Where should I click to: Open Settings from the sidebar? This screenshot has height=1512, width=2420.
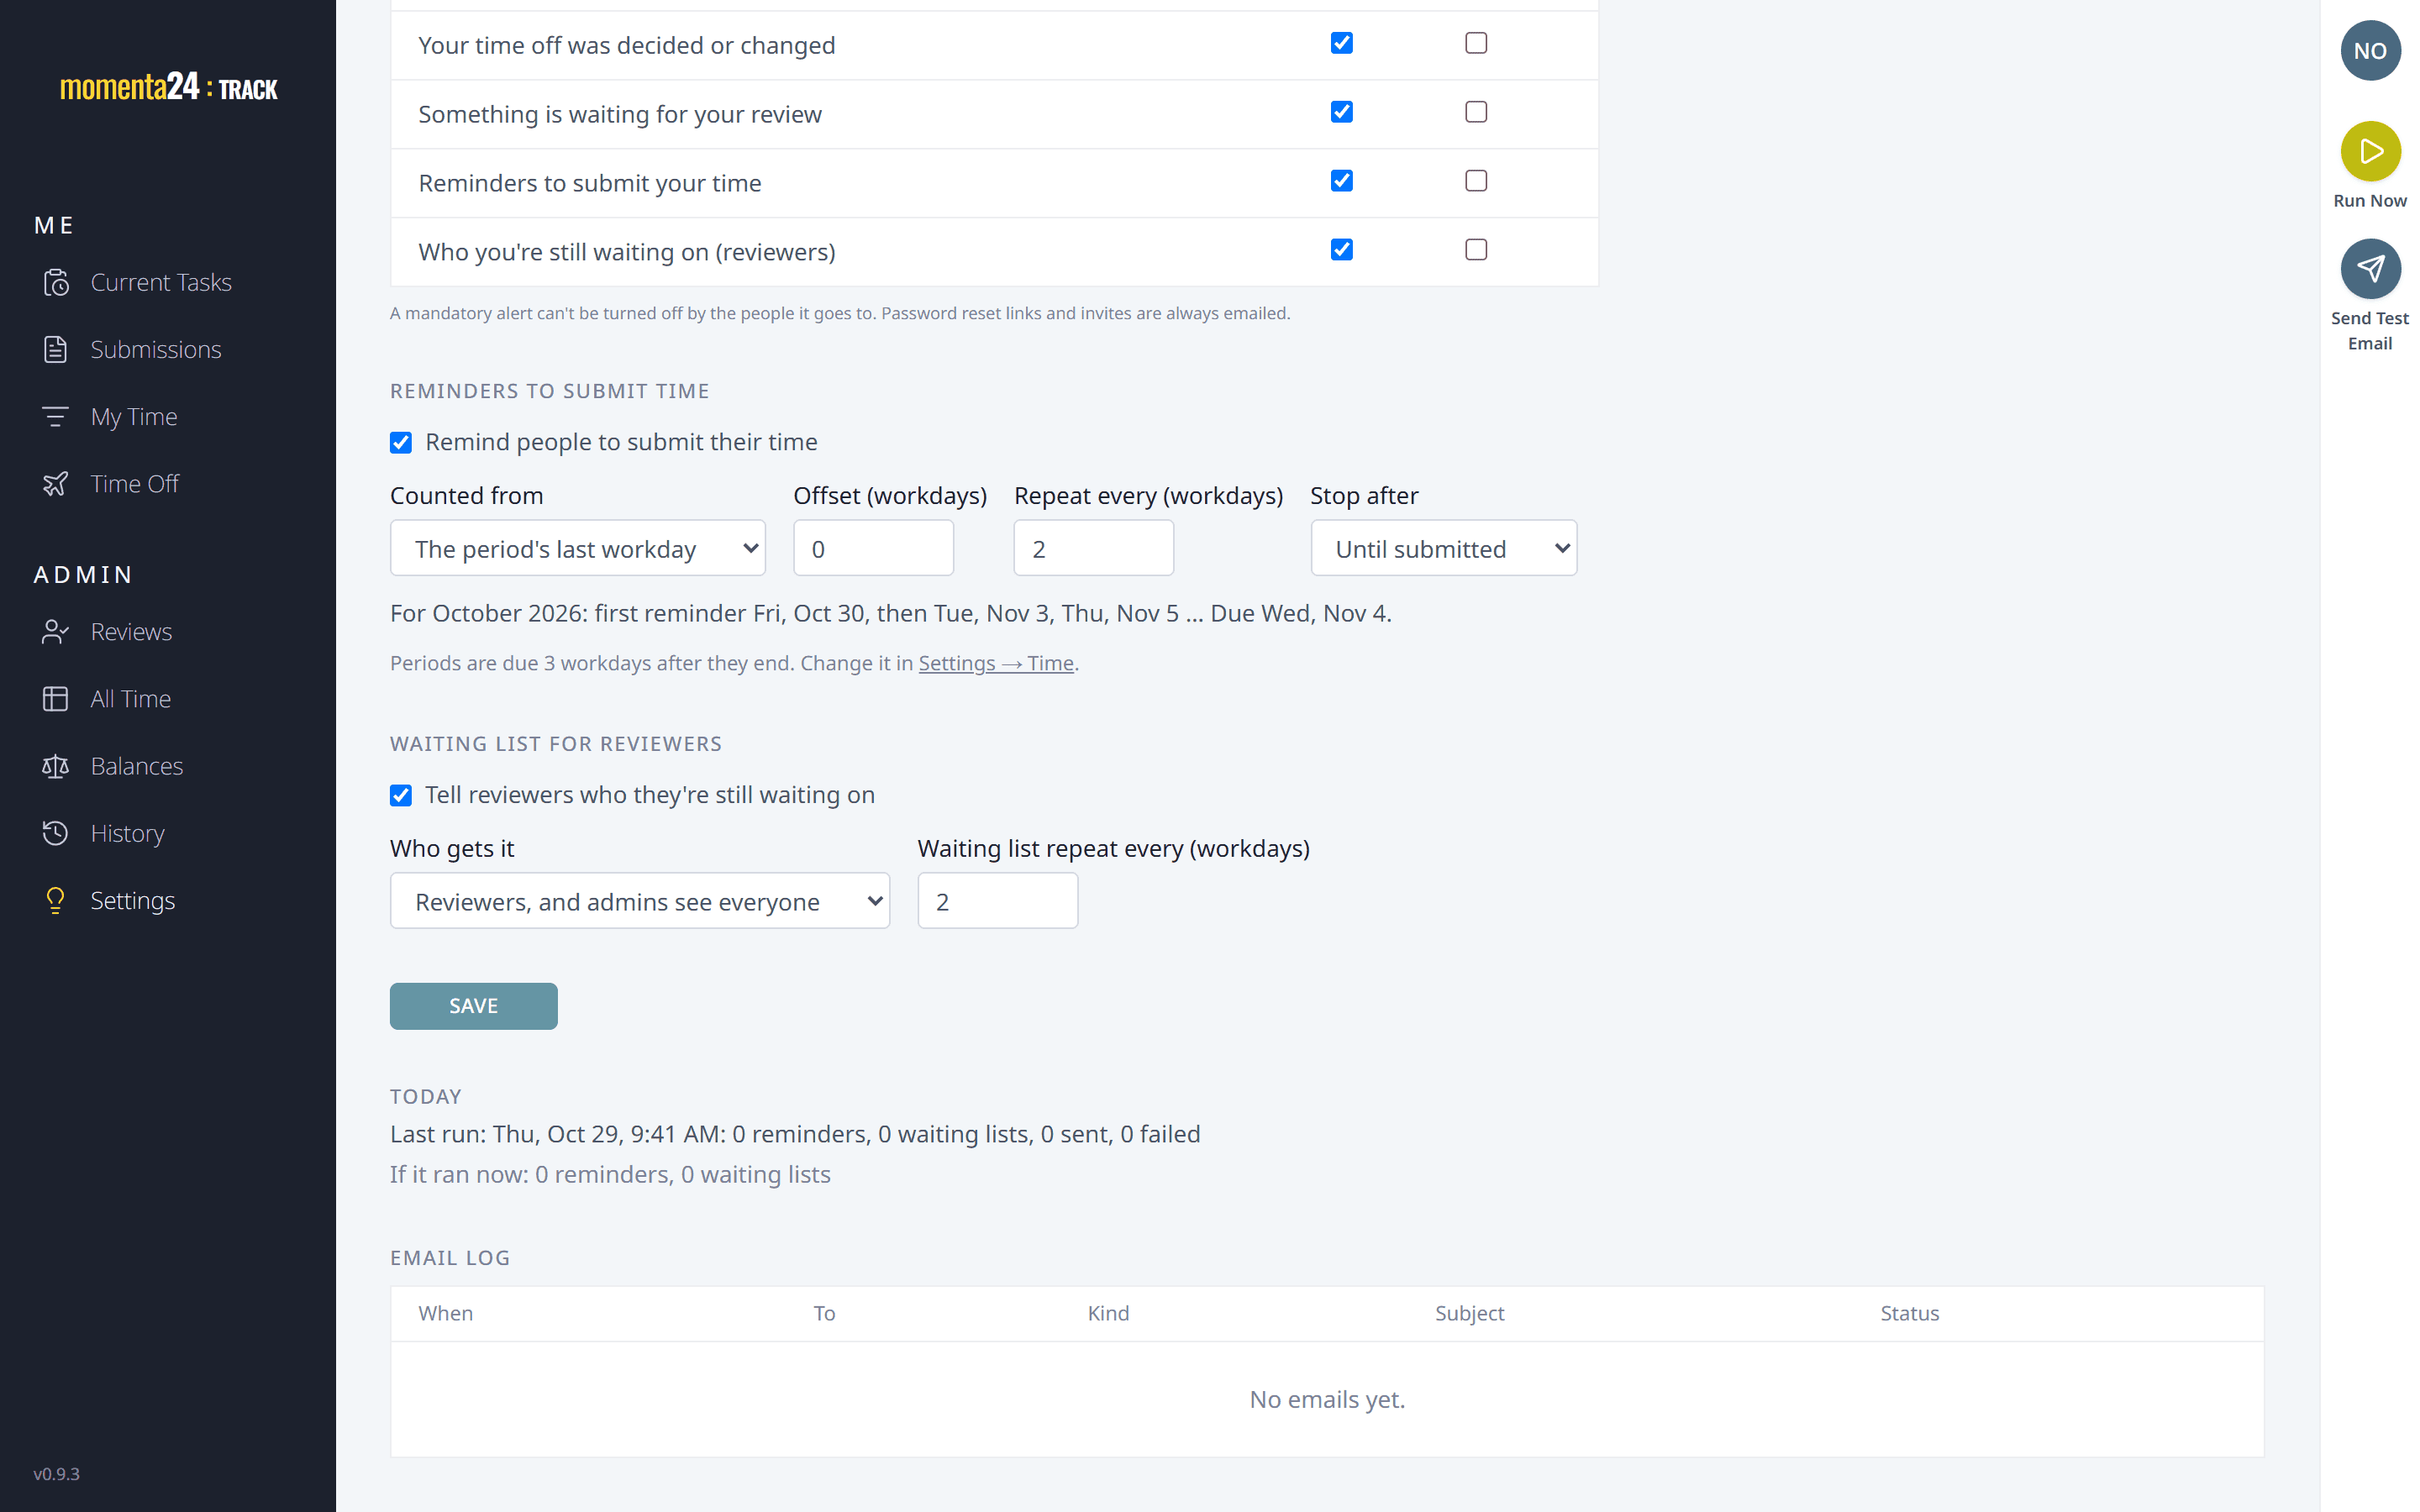click(132, 900)
